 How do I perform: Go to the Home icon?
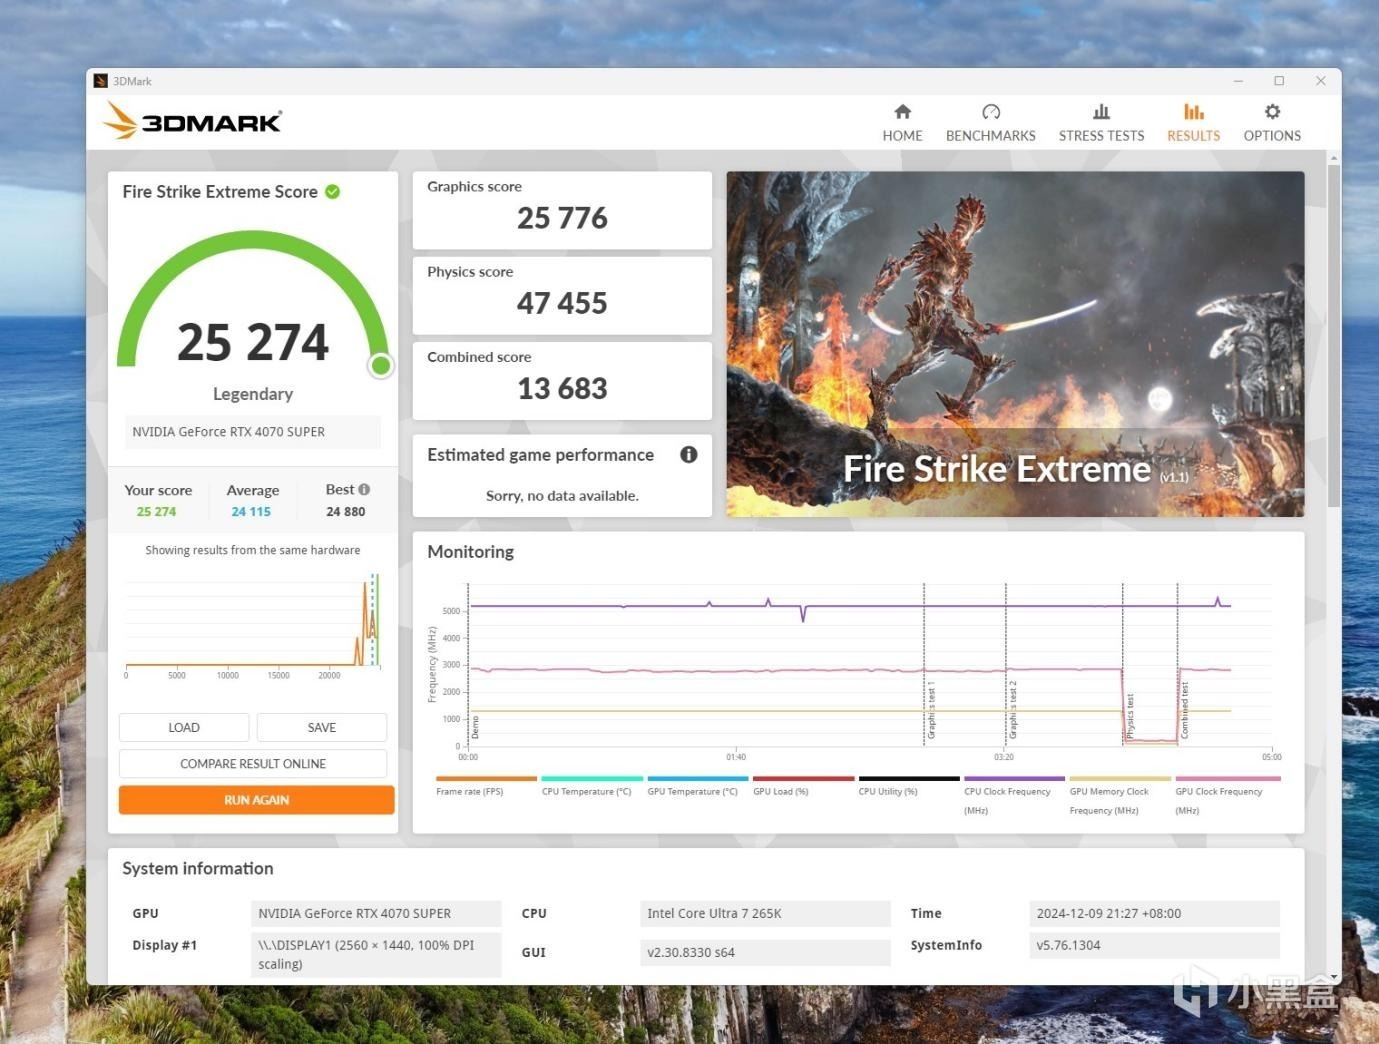(902, 112)
